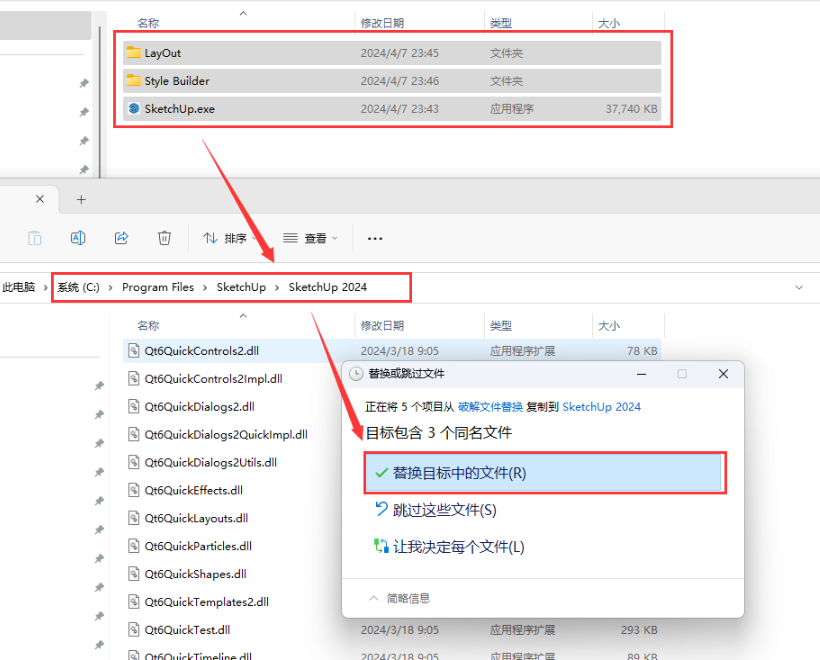This screenshot has height=660, width=820.
Task: Choose 跳过这些文件(S) to skip files
Action: point(436,510)
